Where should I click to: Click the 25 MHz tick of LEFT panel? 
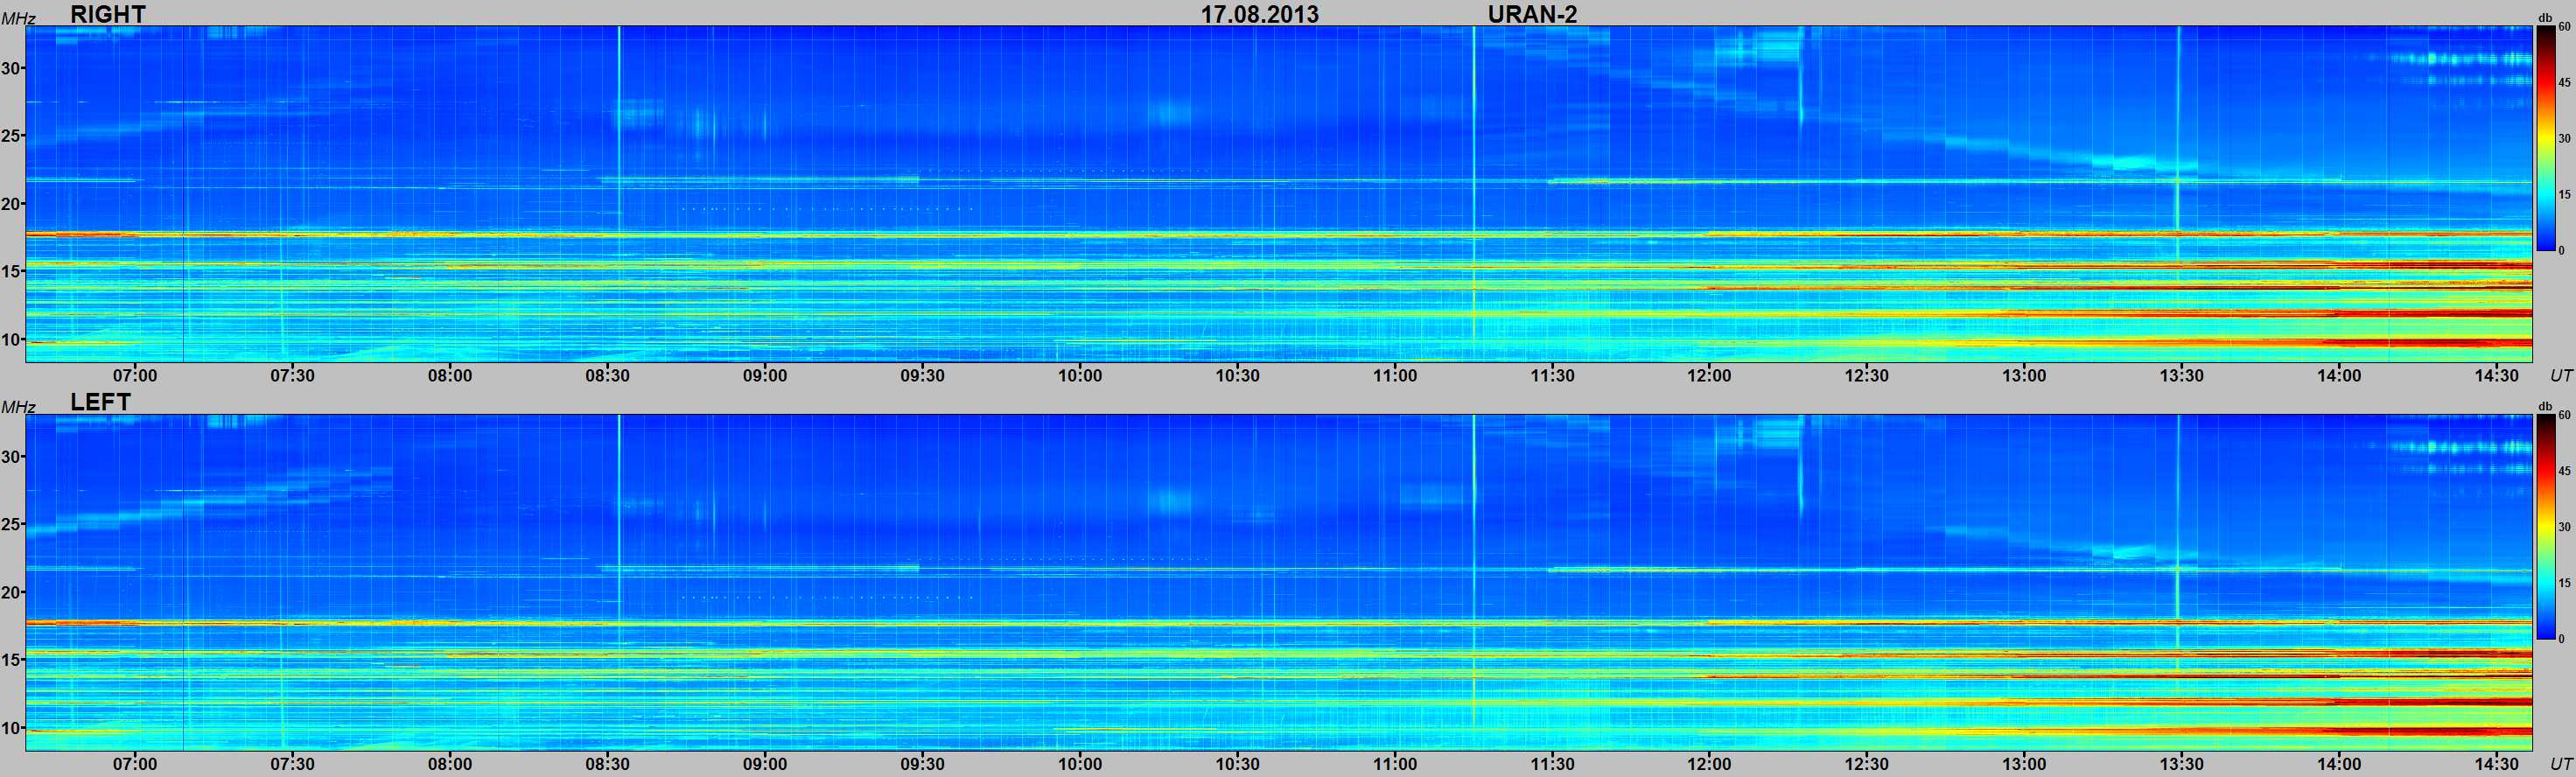(x=11, y=524)
